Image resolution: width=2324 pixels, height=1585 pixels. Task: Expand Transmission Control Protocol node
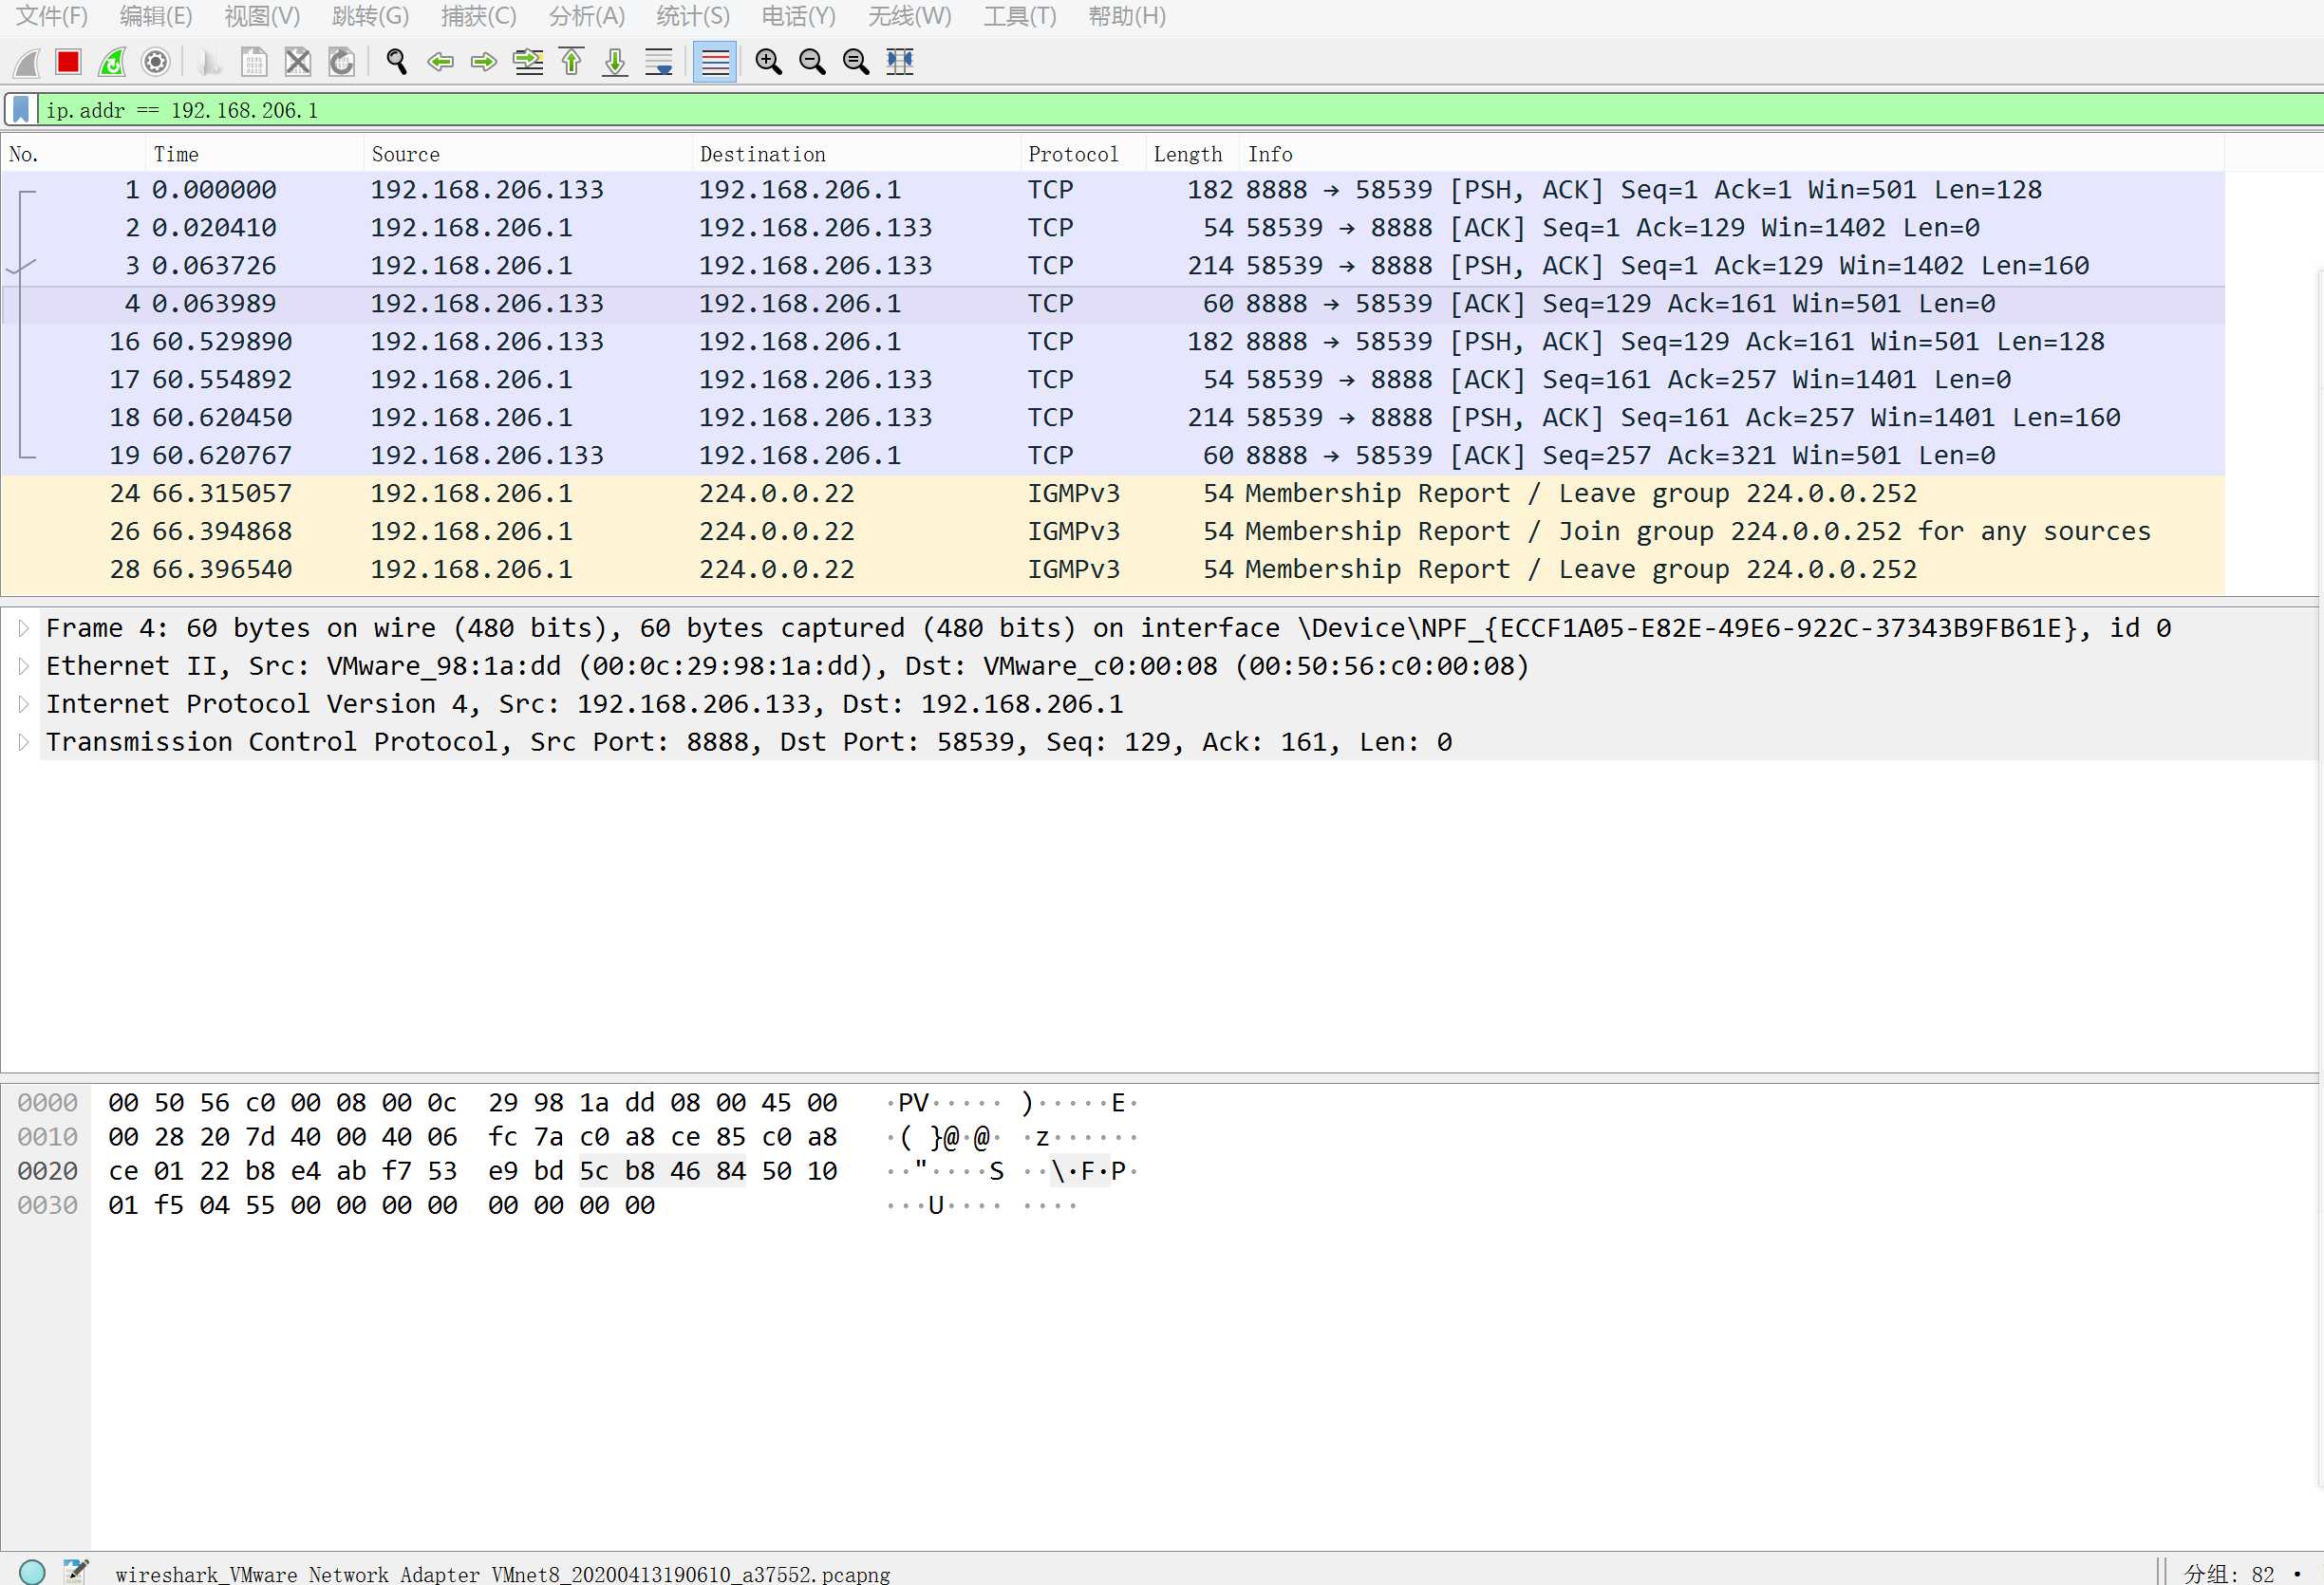click(24, 742)
